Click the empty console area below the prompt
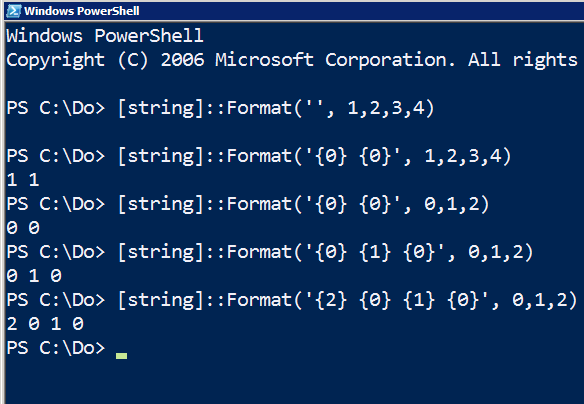Screen dimensions: 584x404 click(x=294, y=382)
